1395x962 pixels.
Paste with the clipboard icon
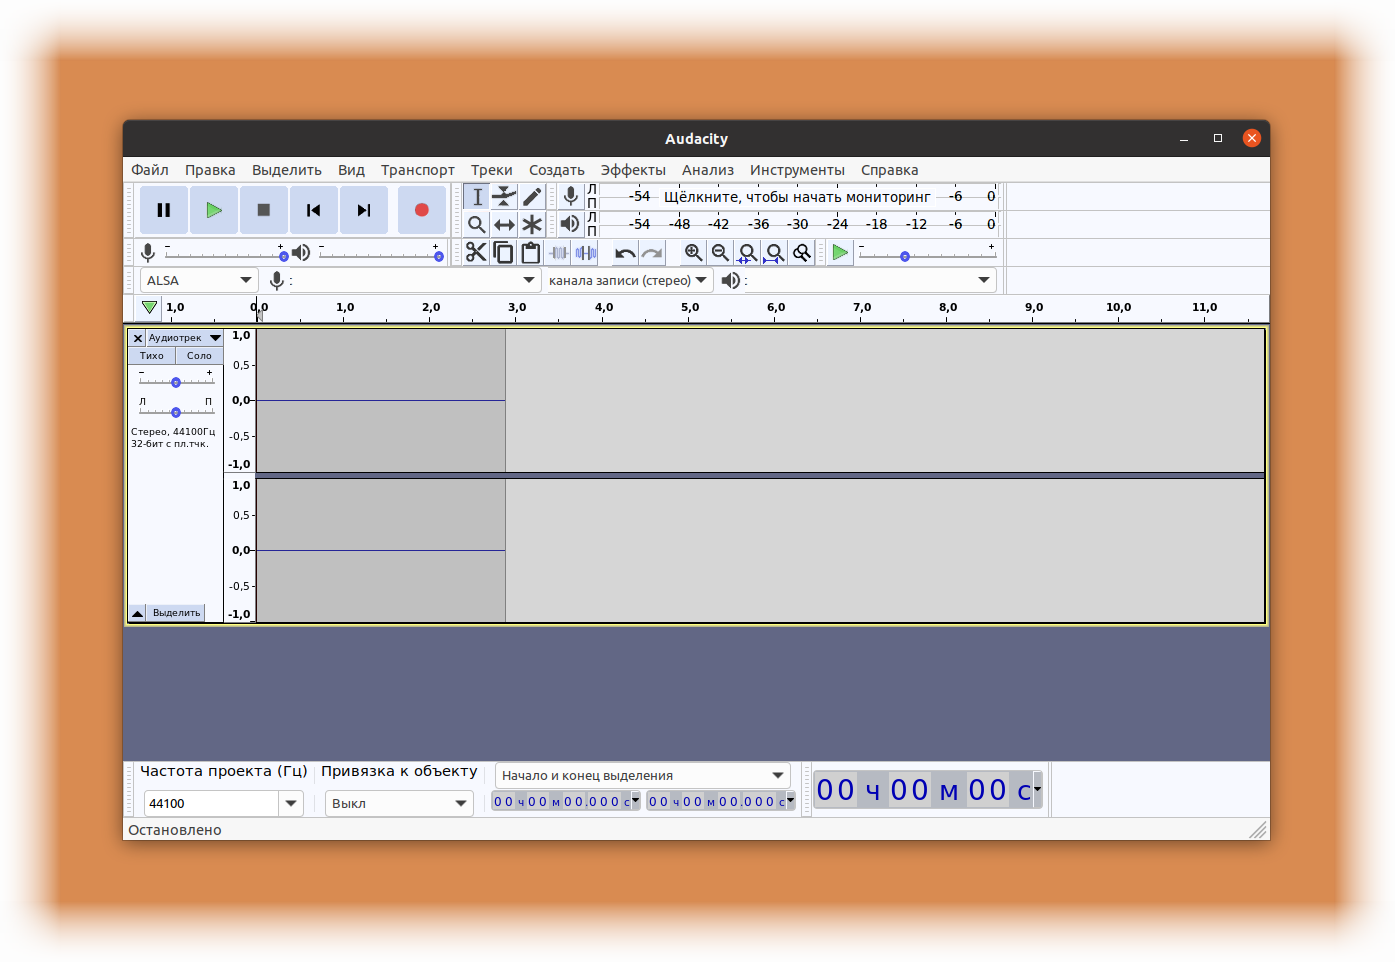[530, 253]
